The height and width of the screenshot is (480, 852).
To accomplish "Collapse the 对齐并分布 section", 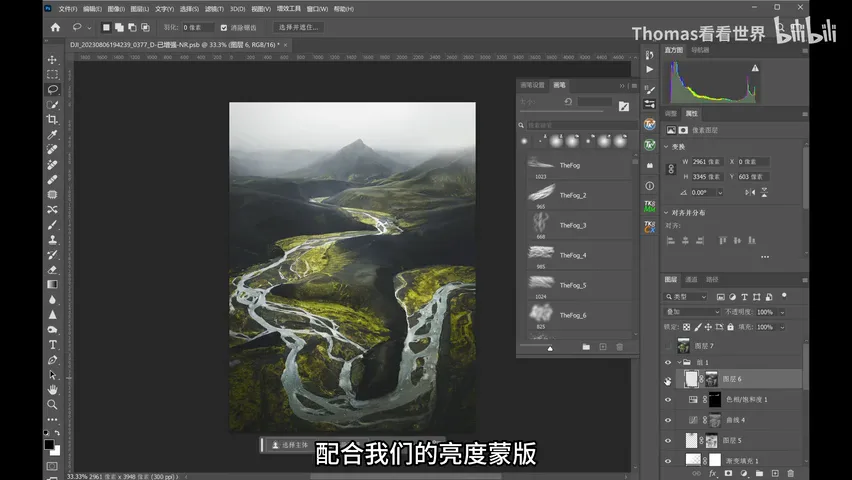I will (x=666, y=213).
